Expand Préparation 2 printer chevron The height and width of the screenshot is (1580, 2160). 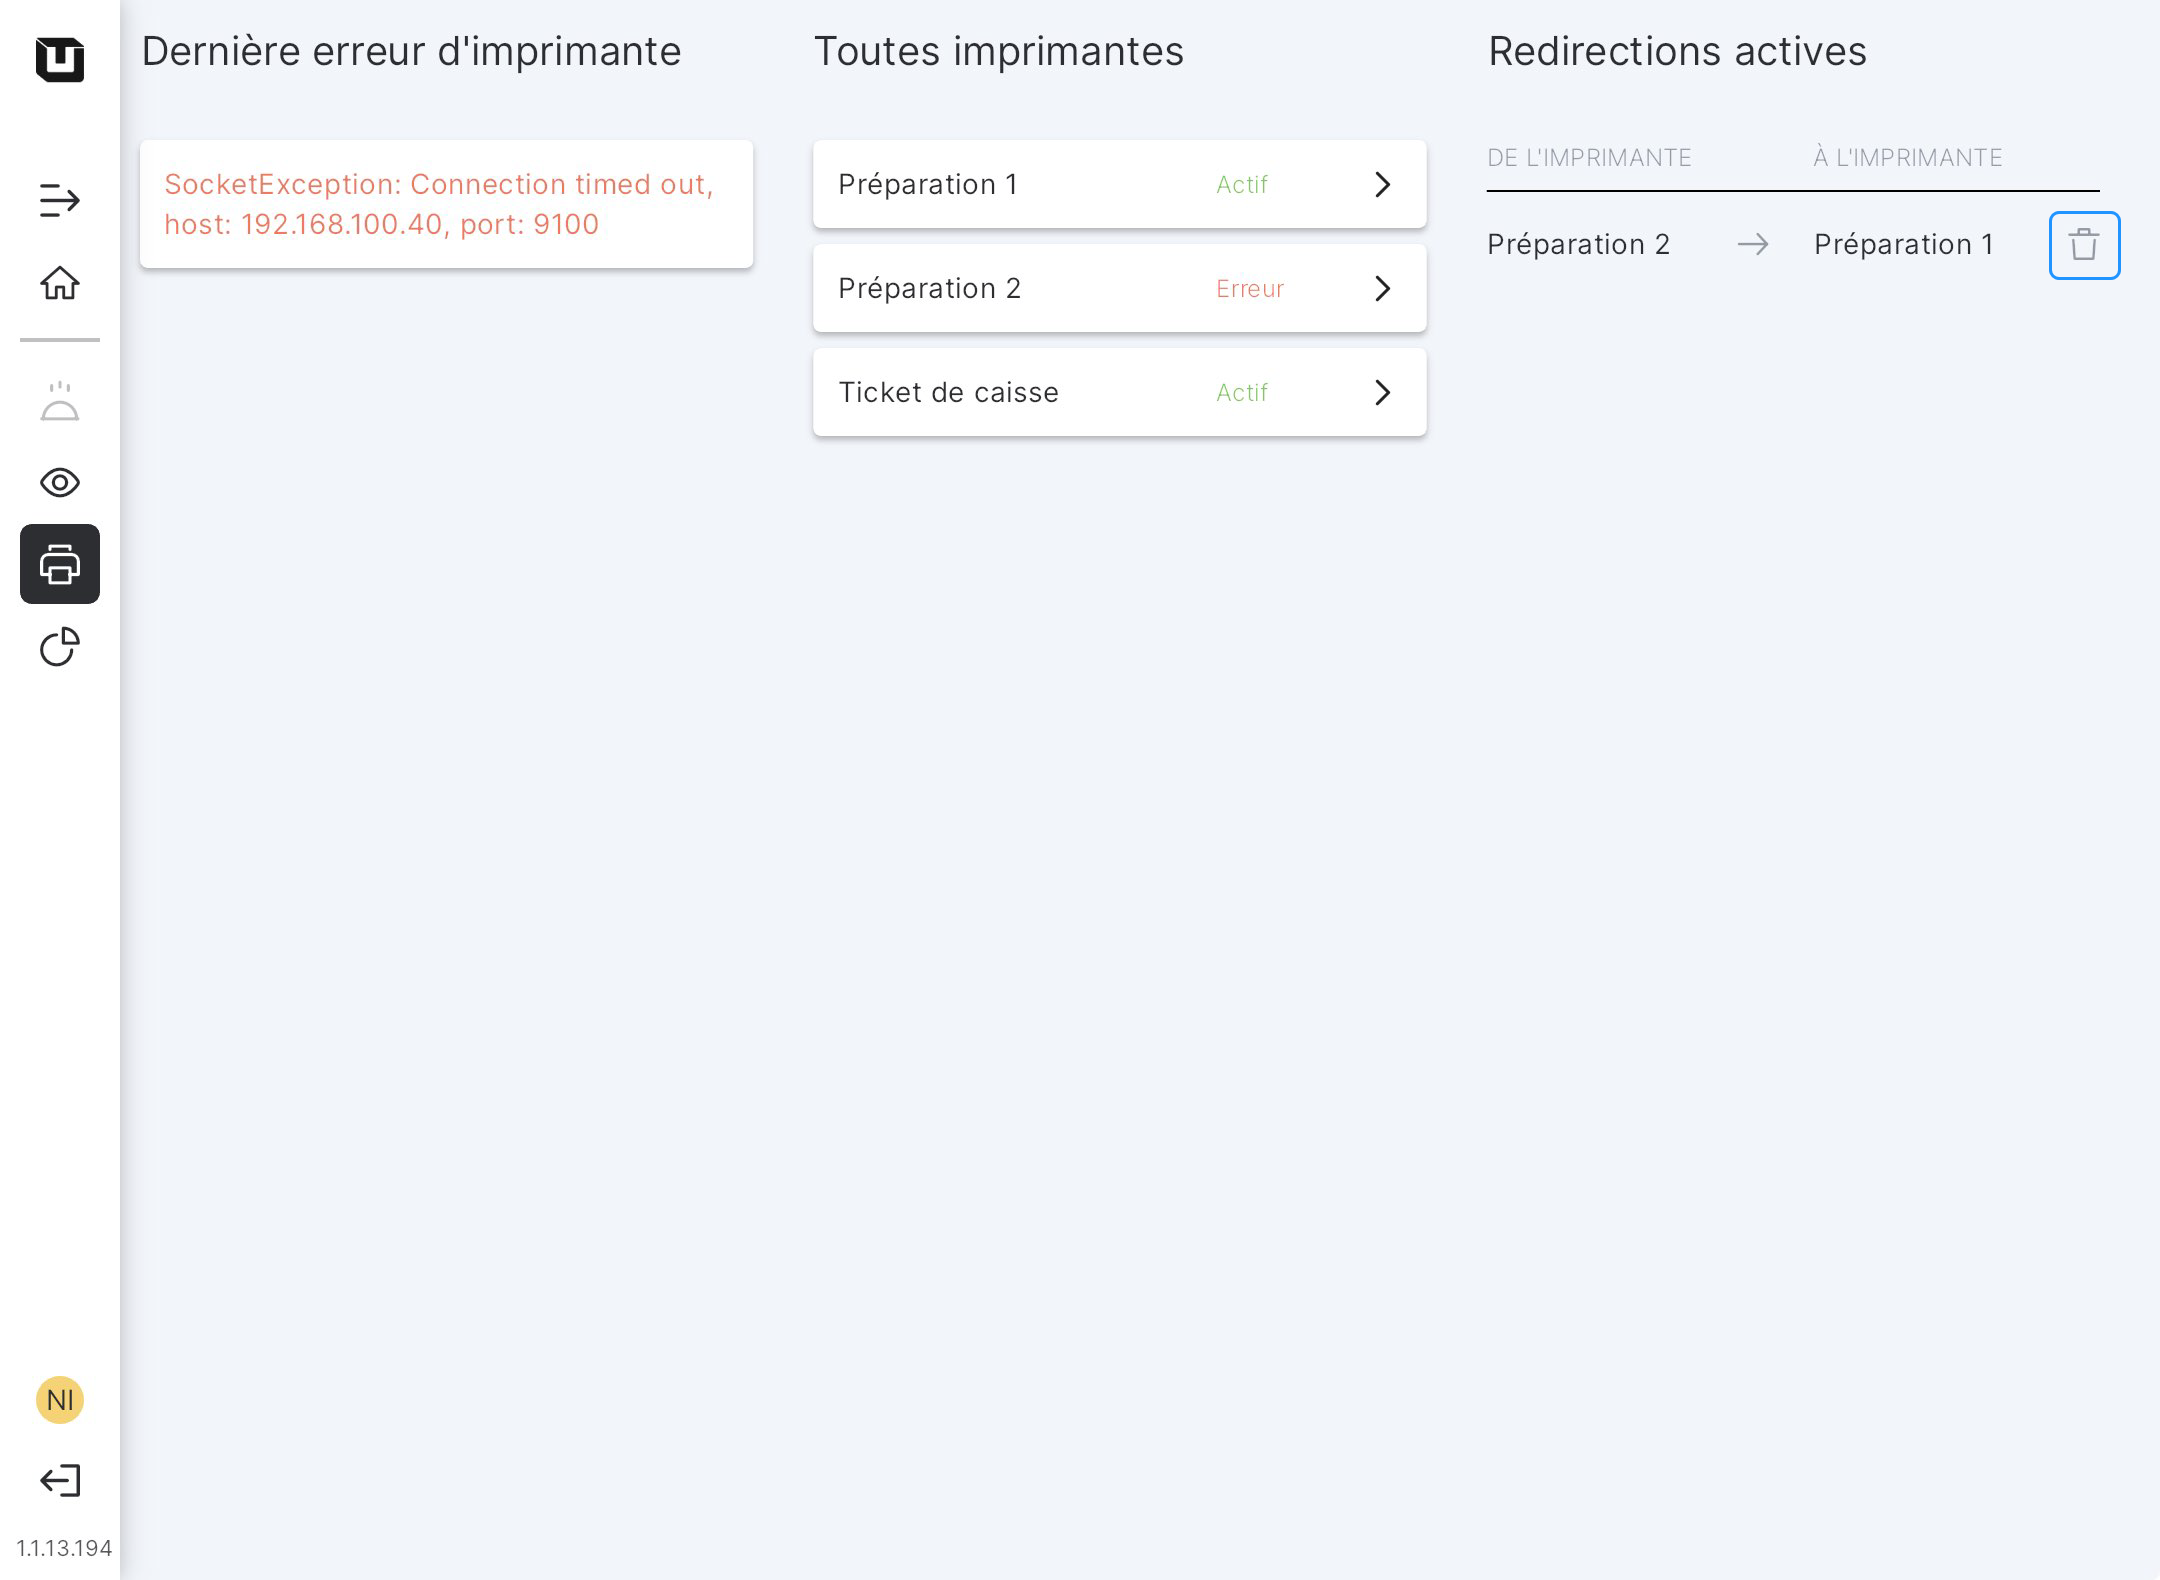point(1382,288)
